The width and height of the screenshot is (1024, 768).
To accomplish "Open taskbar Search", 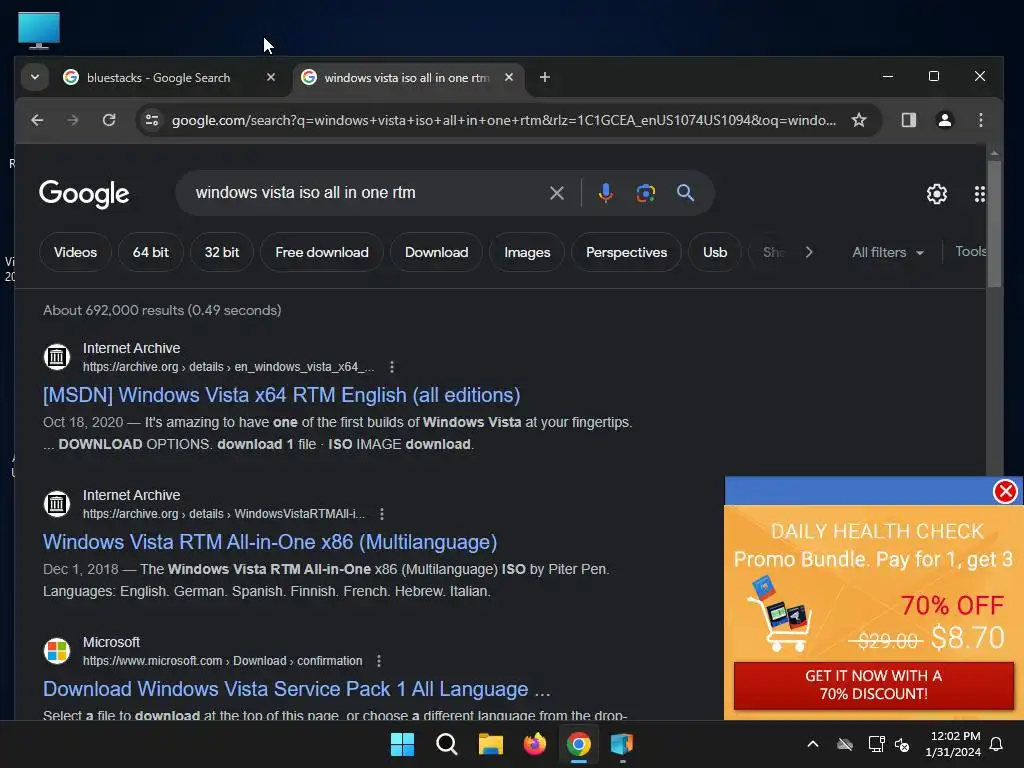I will [x=447, y=744].
